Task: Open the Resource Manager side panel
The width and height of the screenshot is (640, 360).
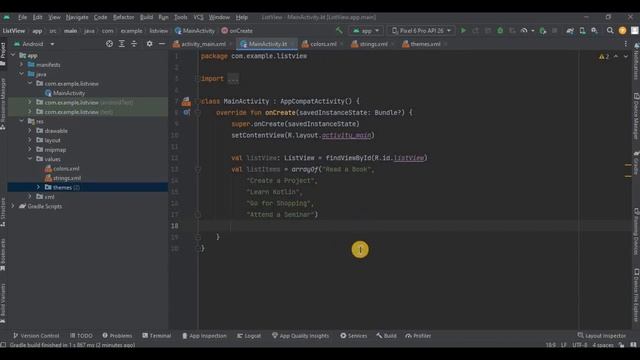Action: click(x=3, y=104)
